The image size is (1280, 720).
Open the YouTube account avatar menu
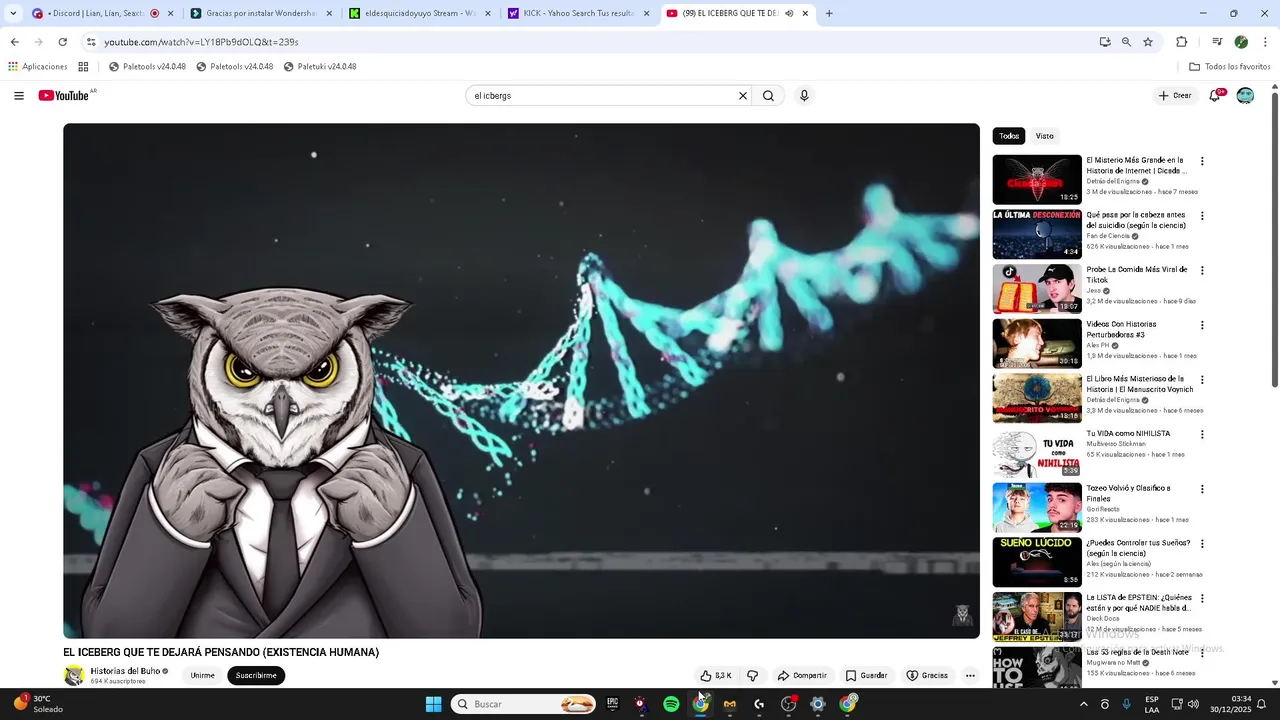click(1245, 96)
